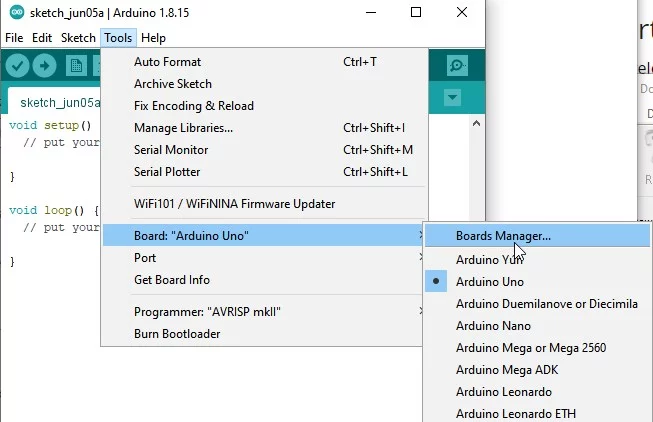Screen dimensions: 653x422
Task: Close the open Tools menu
Action: (118, 38)
